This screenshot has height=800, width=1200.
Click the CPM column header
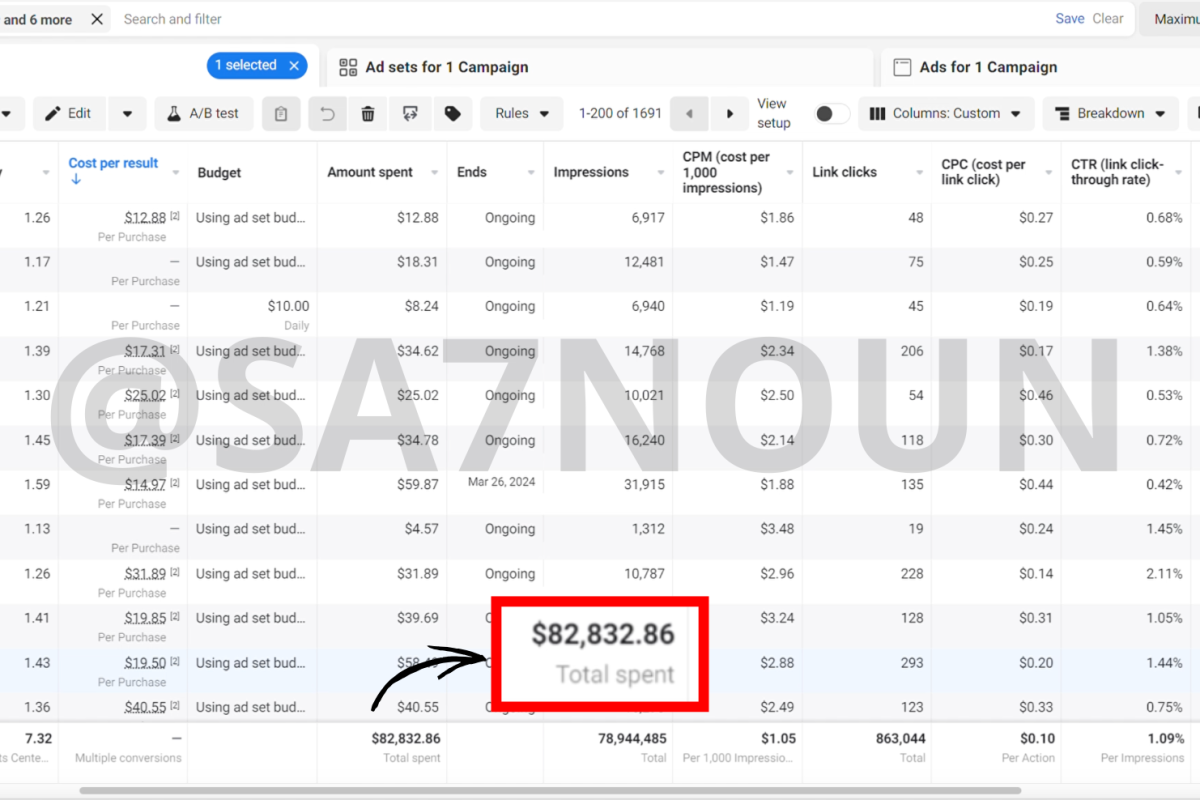click(x=726, y=172)
